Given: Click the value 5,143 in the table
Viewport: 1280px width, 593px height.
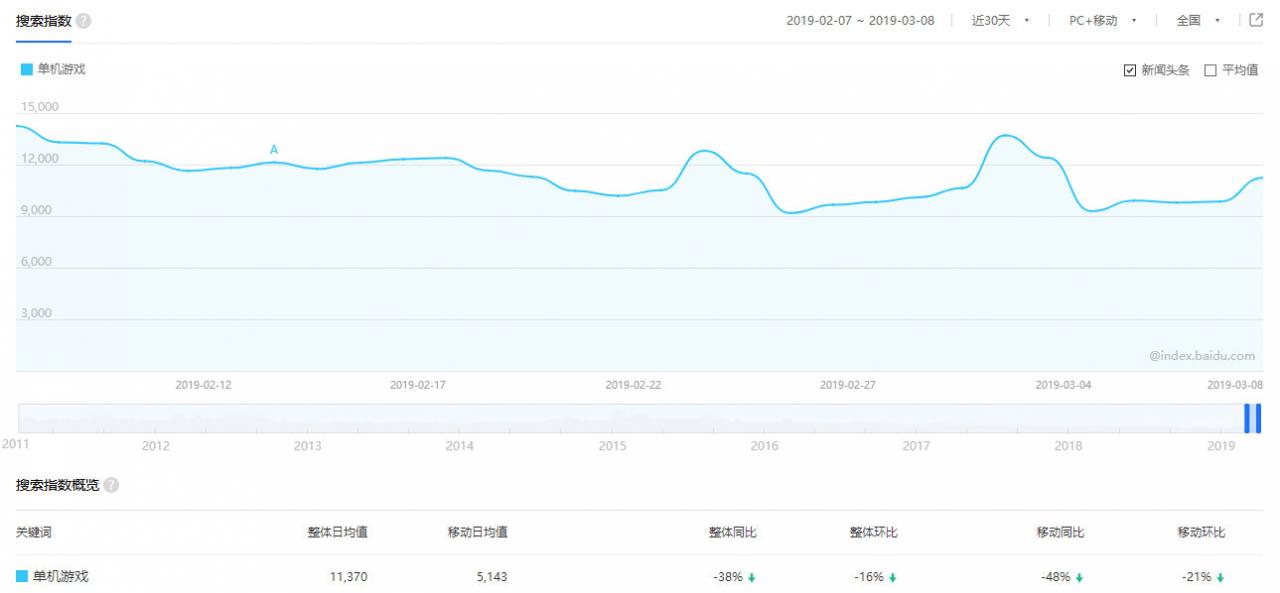Looking at the screenshot, I should [491, 577].
